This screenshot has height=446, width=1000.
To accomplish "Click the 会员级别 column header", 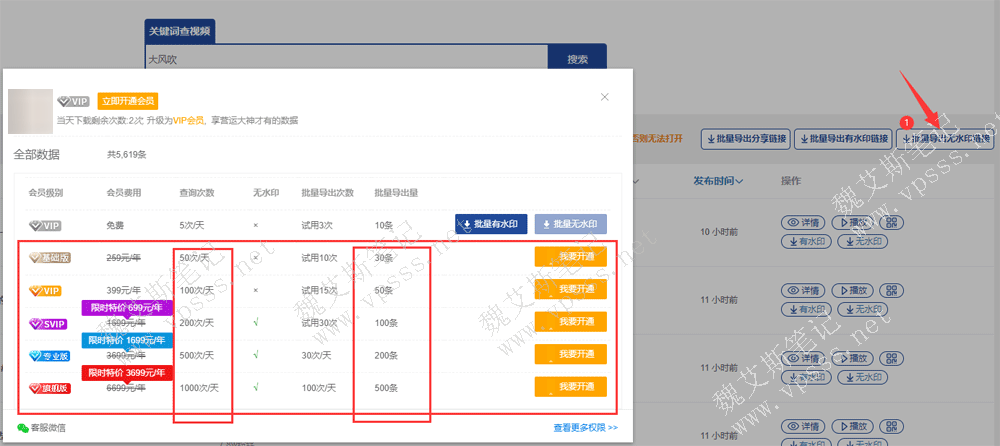I will pyautogui.click(x=45, y=193).
